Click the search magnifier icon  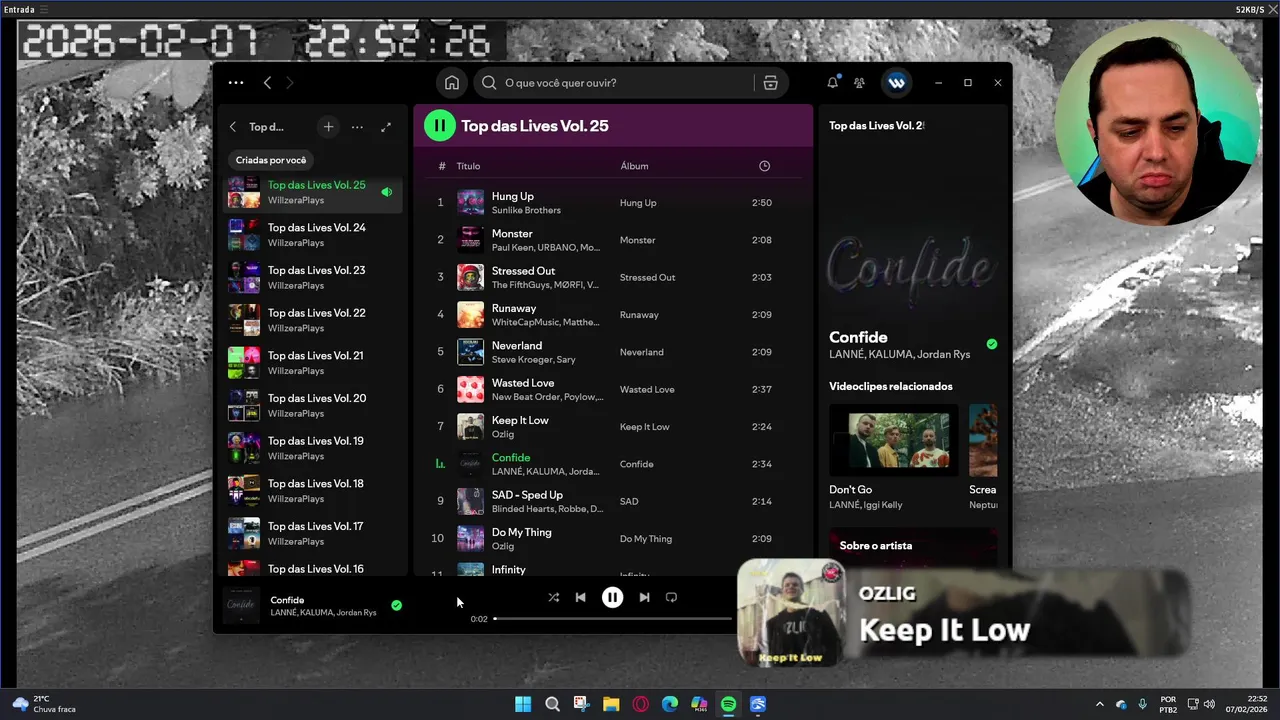[x=489, y=83]
